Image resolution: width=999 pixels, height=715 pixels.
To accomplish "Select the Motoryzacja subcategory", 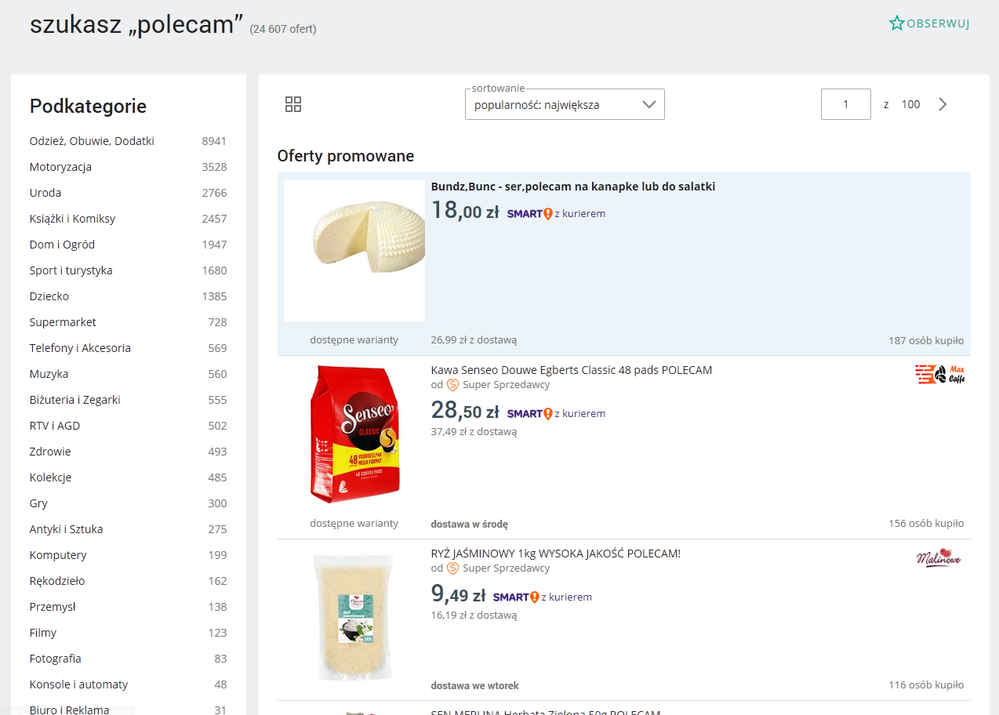I will coord(61,167).
